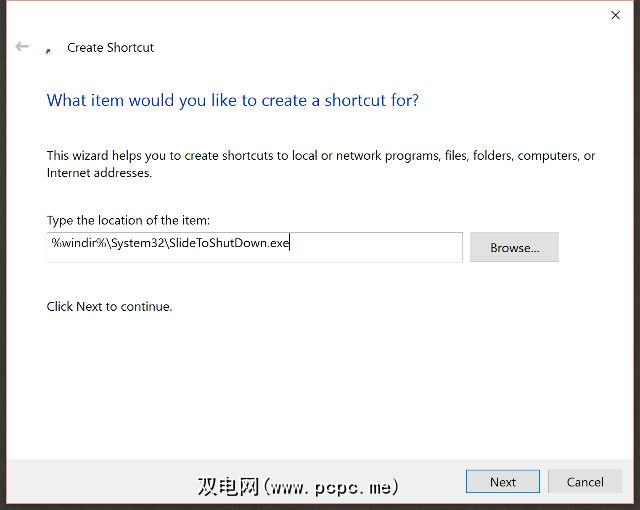The height and width of the screenshot is (510, 640).
Task: Click the back arrow in the wizard header
Action: pyautogui.click(x=22, y=47)
